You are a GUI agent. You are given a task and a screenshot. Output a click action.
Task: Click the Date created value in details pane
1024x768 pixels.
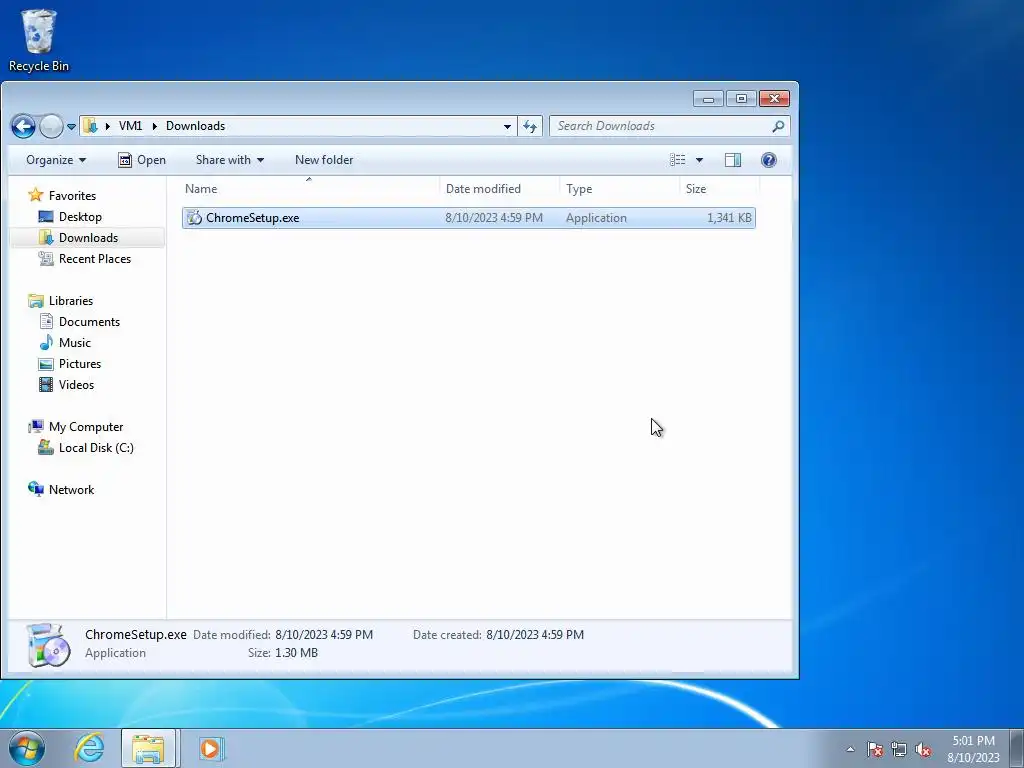(535, 635)
